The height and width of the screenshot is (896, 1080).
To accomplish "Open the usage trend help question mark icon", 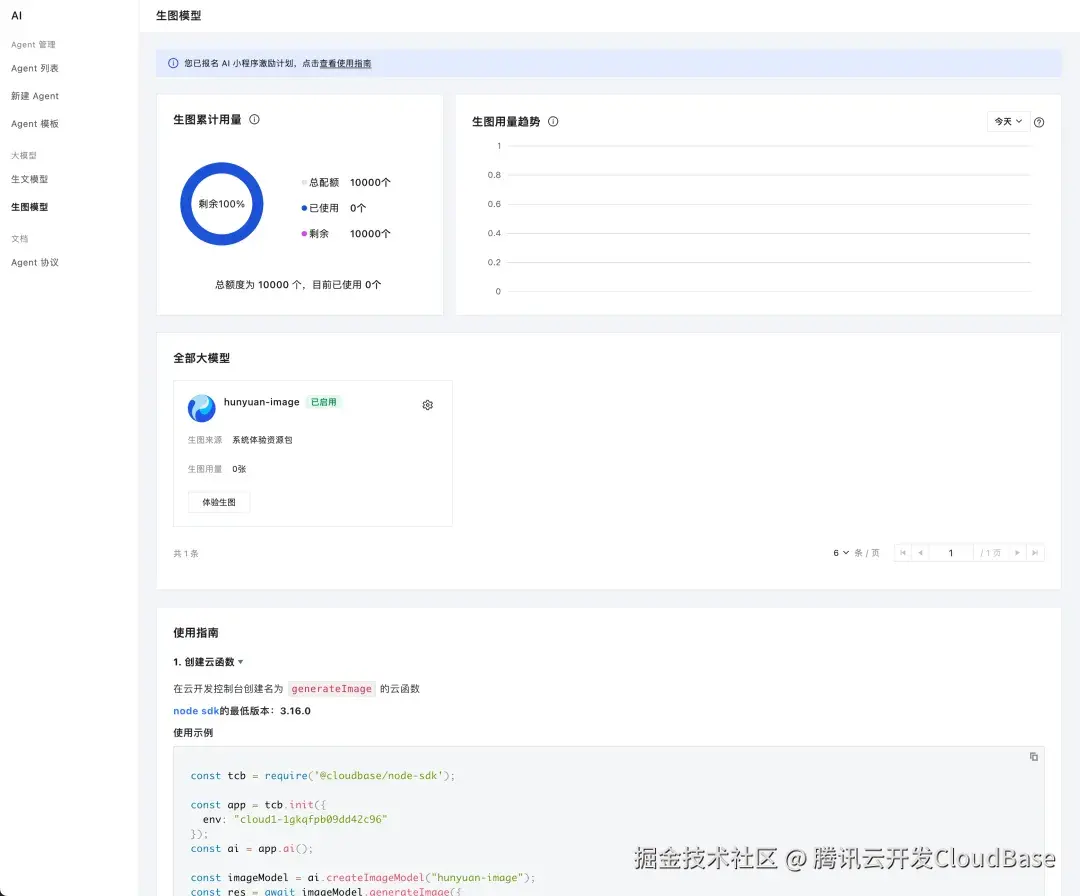I will [1039, 121].
